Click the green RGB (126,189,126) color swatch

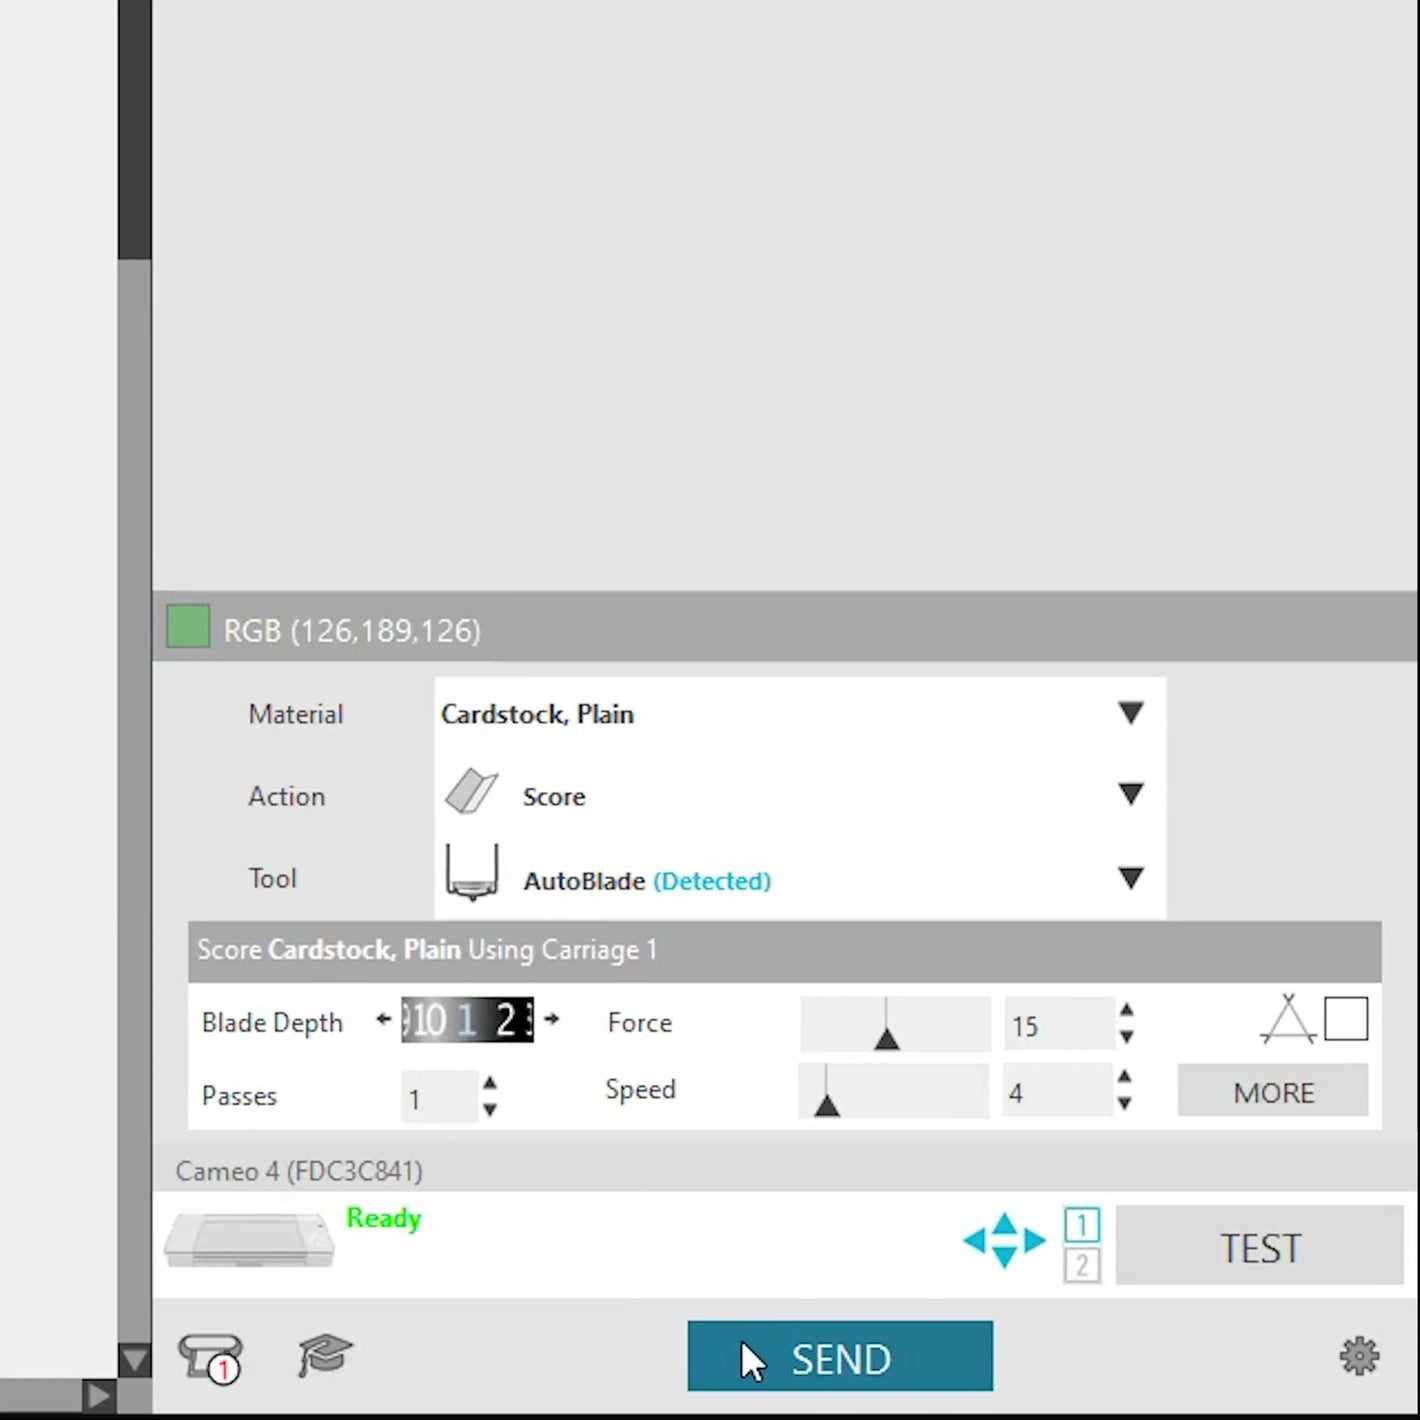(x=188, y=627)
